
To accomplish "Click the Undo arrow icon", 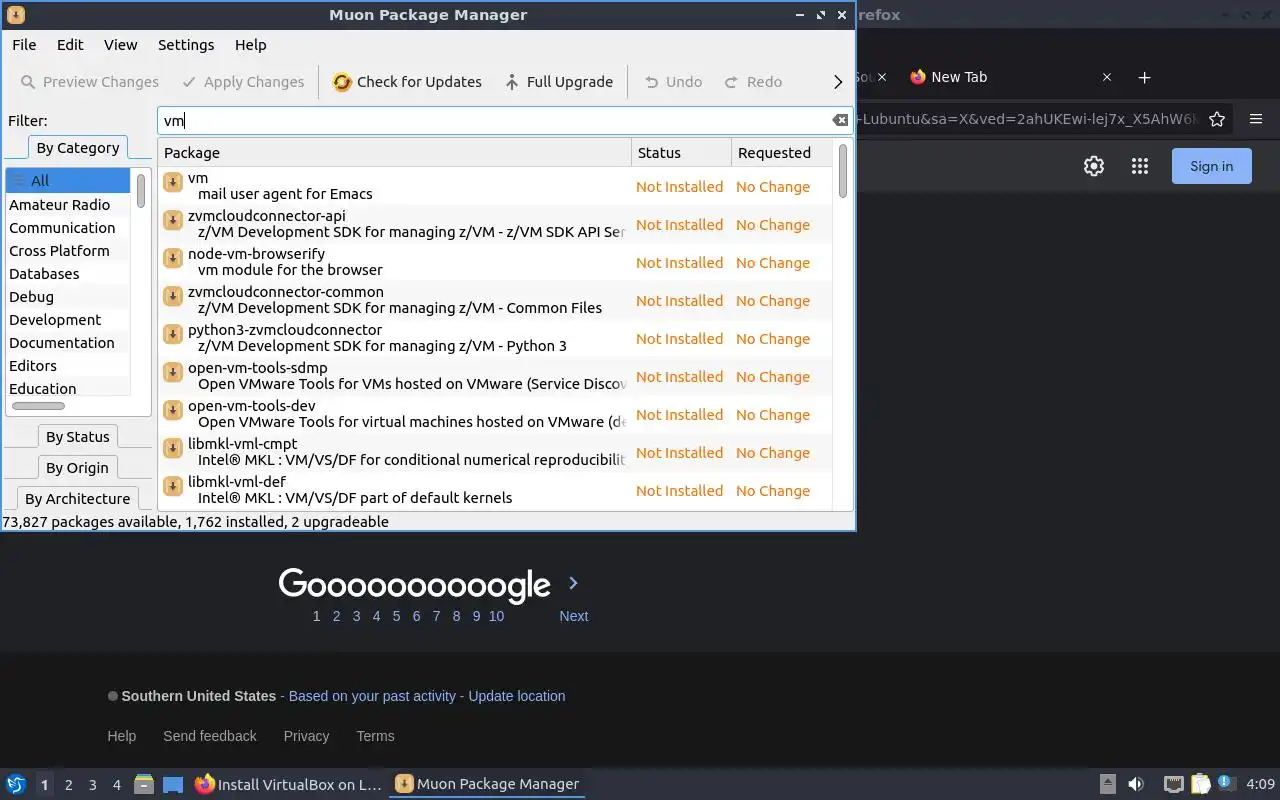I will tap(652, 82).
